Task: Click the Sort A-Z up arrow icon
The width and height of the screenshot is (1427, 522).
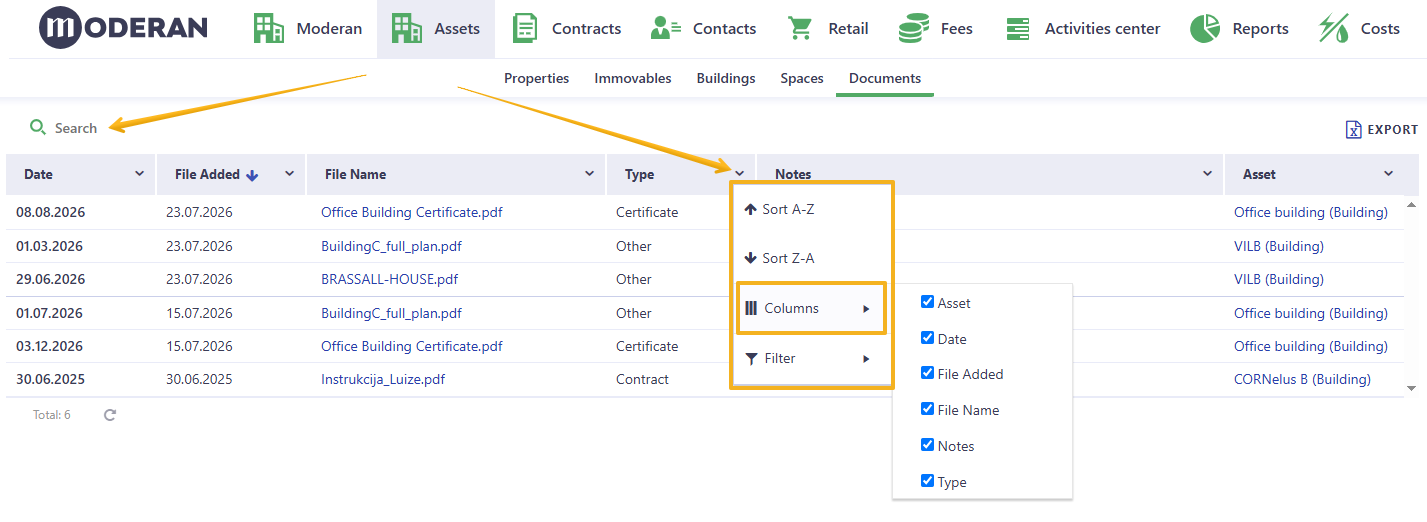Action: coord(750,210)
